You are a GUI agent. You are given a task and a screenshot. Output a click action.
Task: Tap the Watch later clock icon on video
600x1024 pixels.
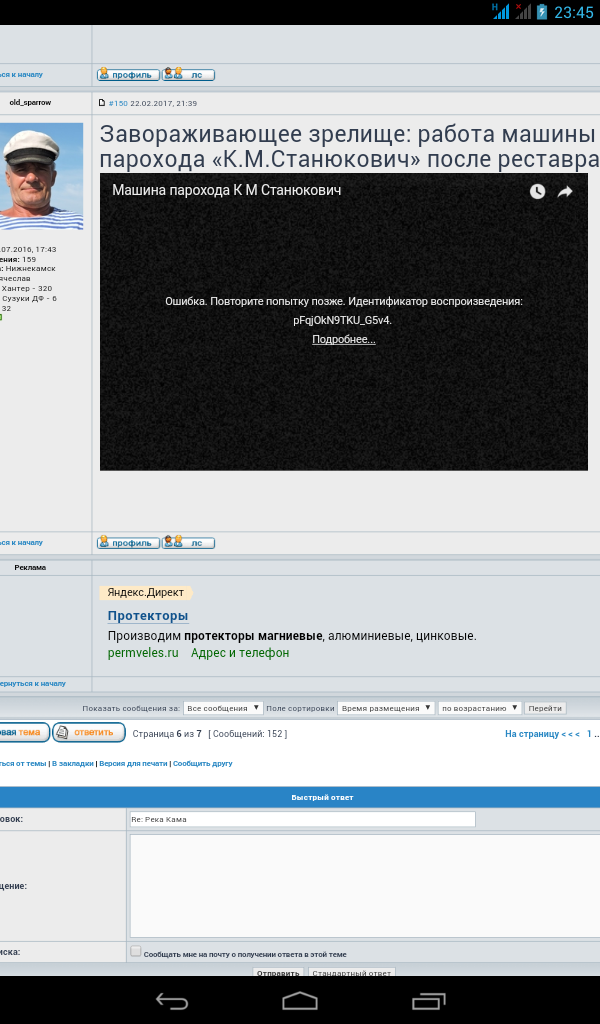537,191
